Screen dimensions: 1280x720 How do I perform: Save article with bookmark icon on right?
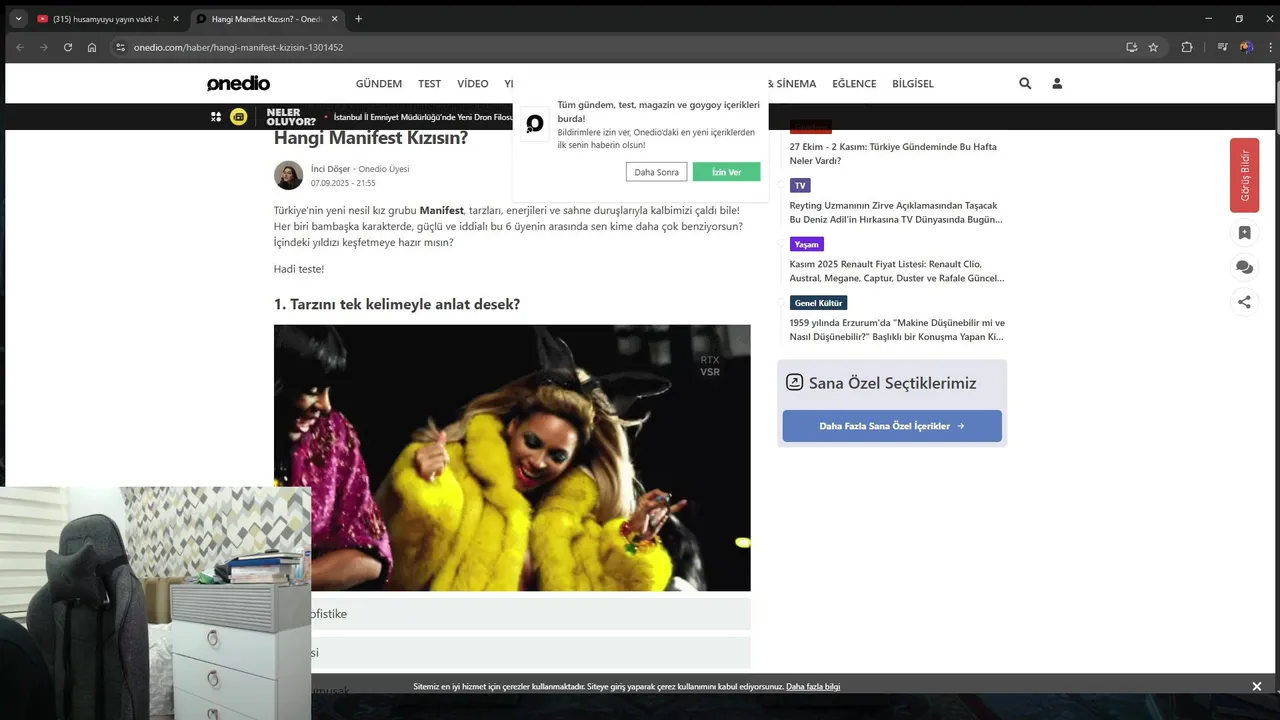click(x=1244, y=233)
